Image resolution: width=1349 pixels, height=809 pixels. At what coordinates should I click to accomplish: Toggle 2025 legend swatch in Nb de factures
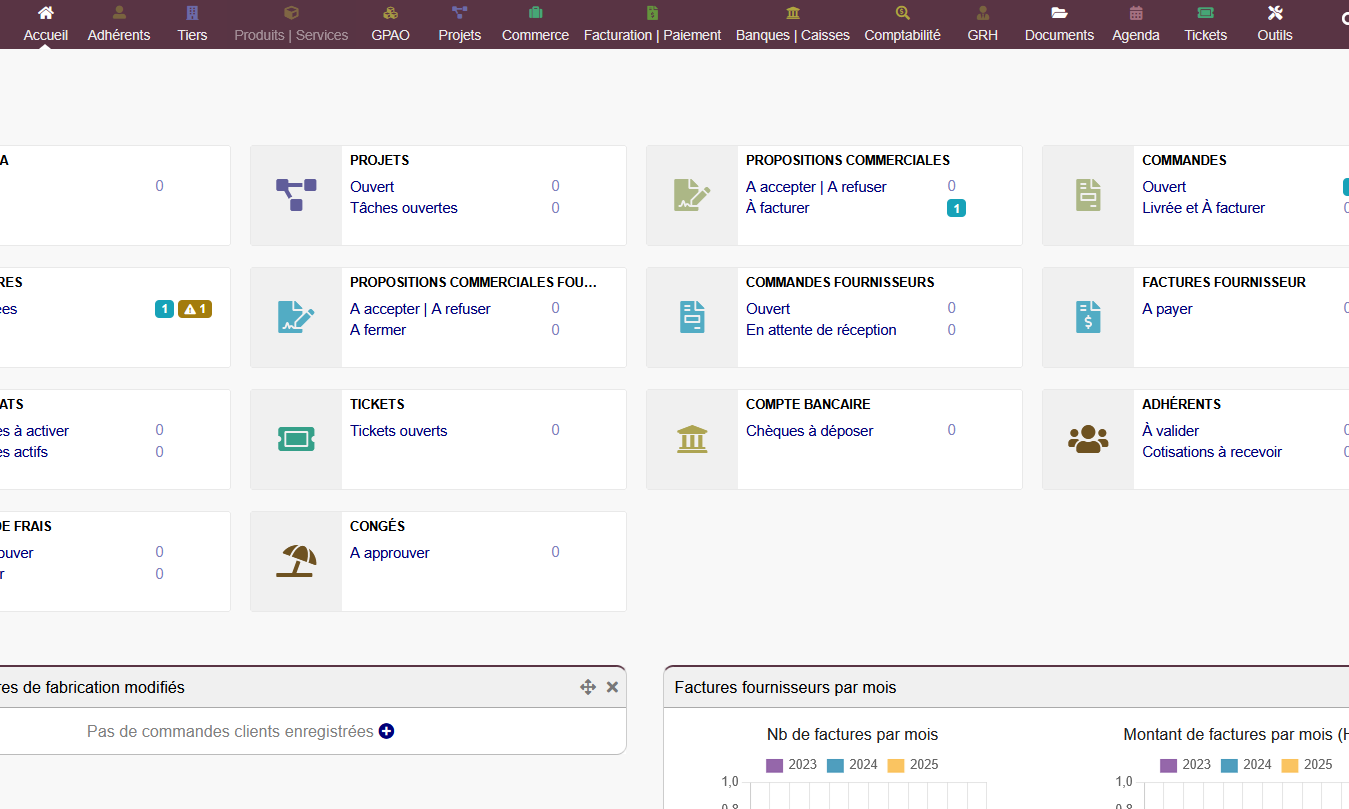[896, 765]
